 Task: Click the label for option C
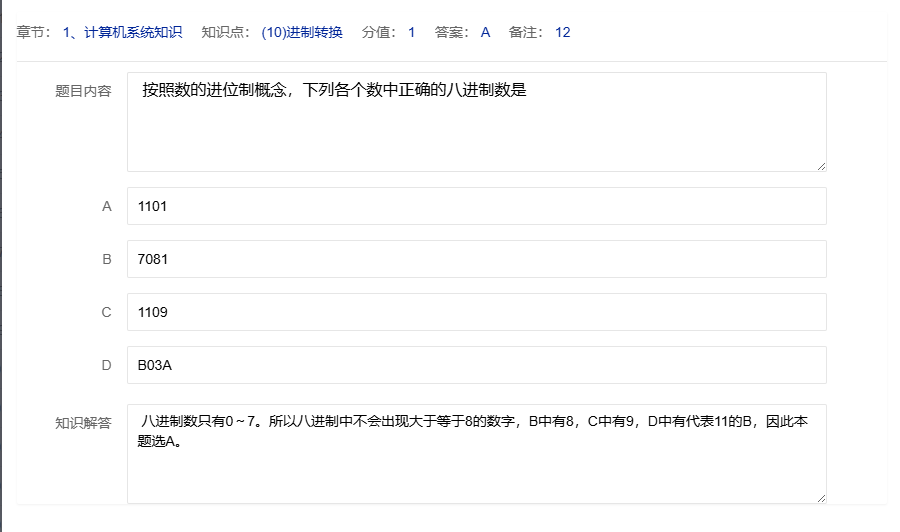pyautogui.click(x=107, y=312)
